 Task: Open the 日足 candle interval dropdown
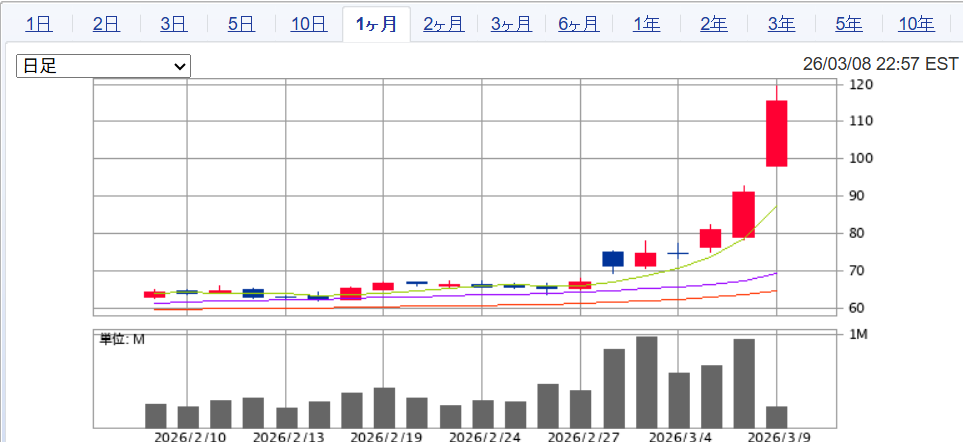pos(103,66)
